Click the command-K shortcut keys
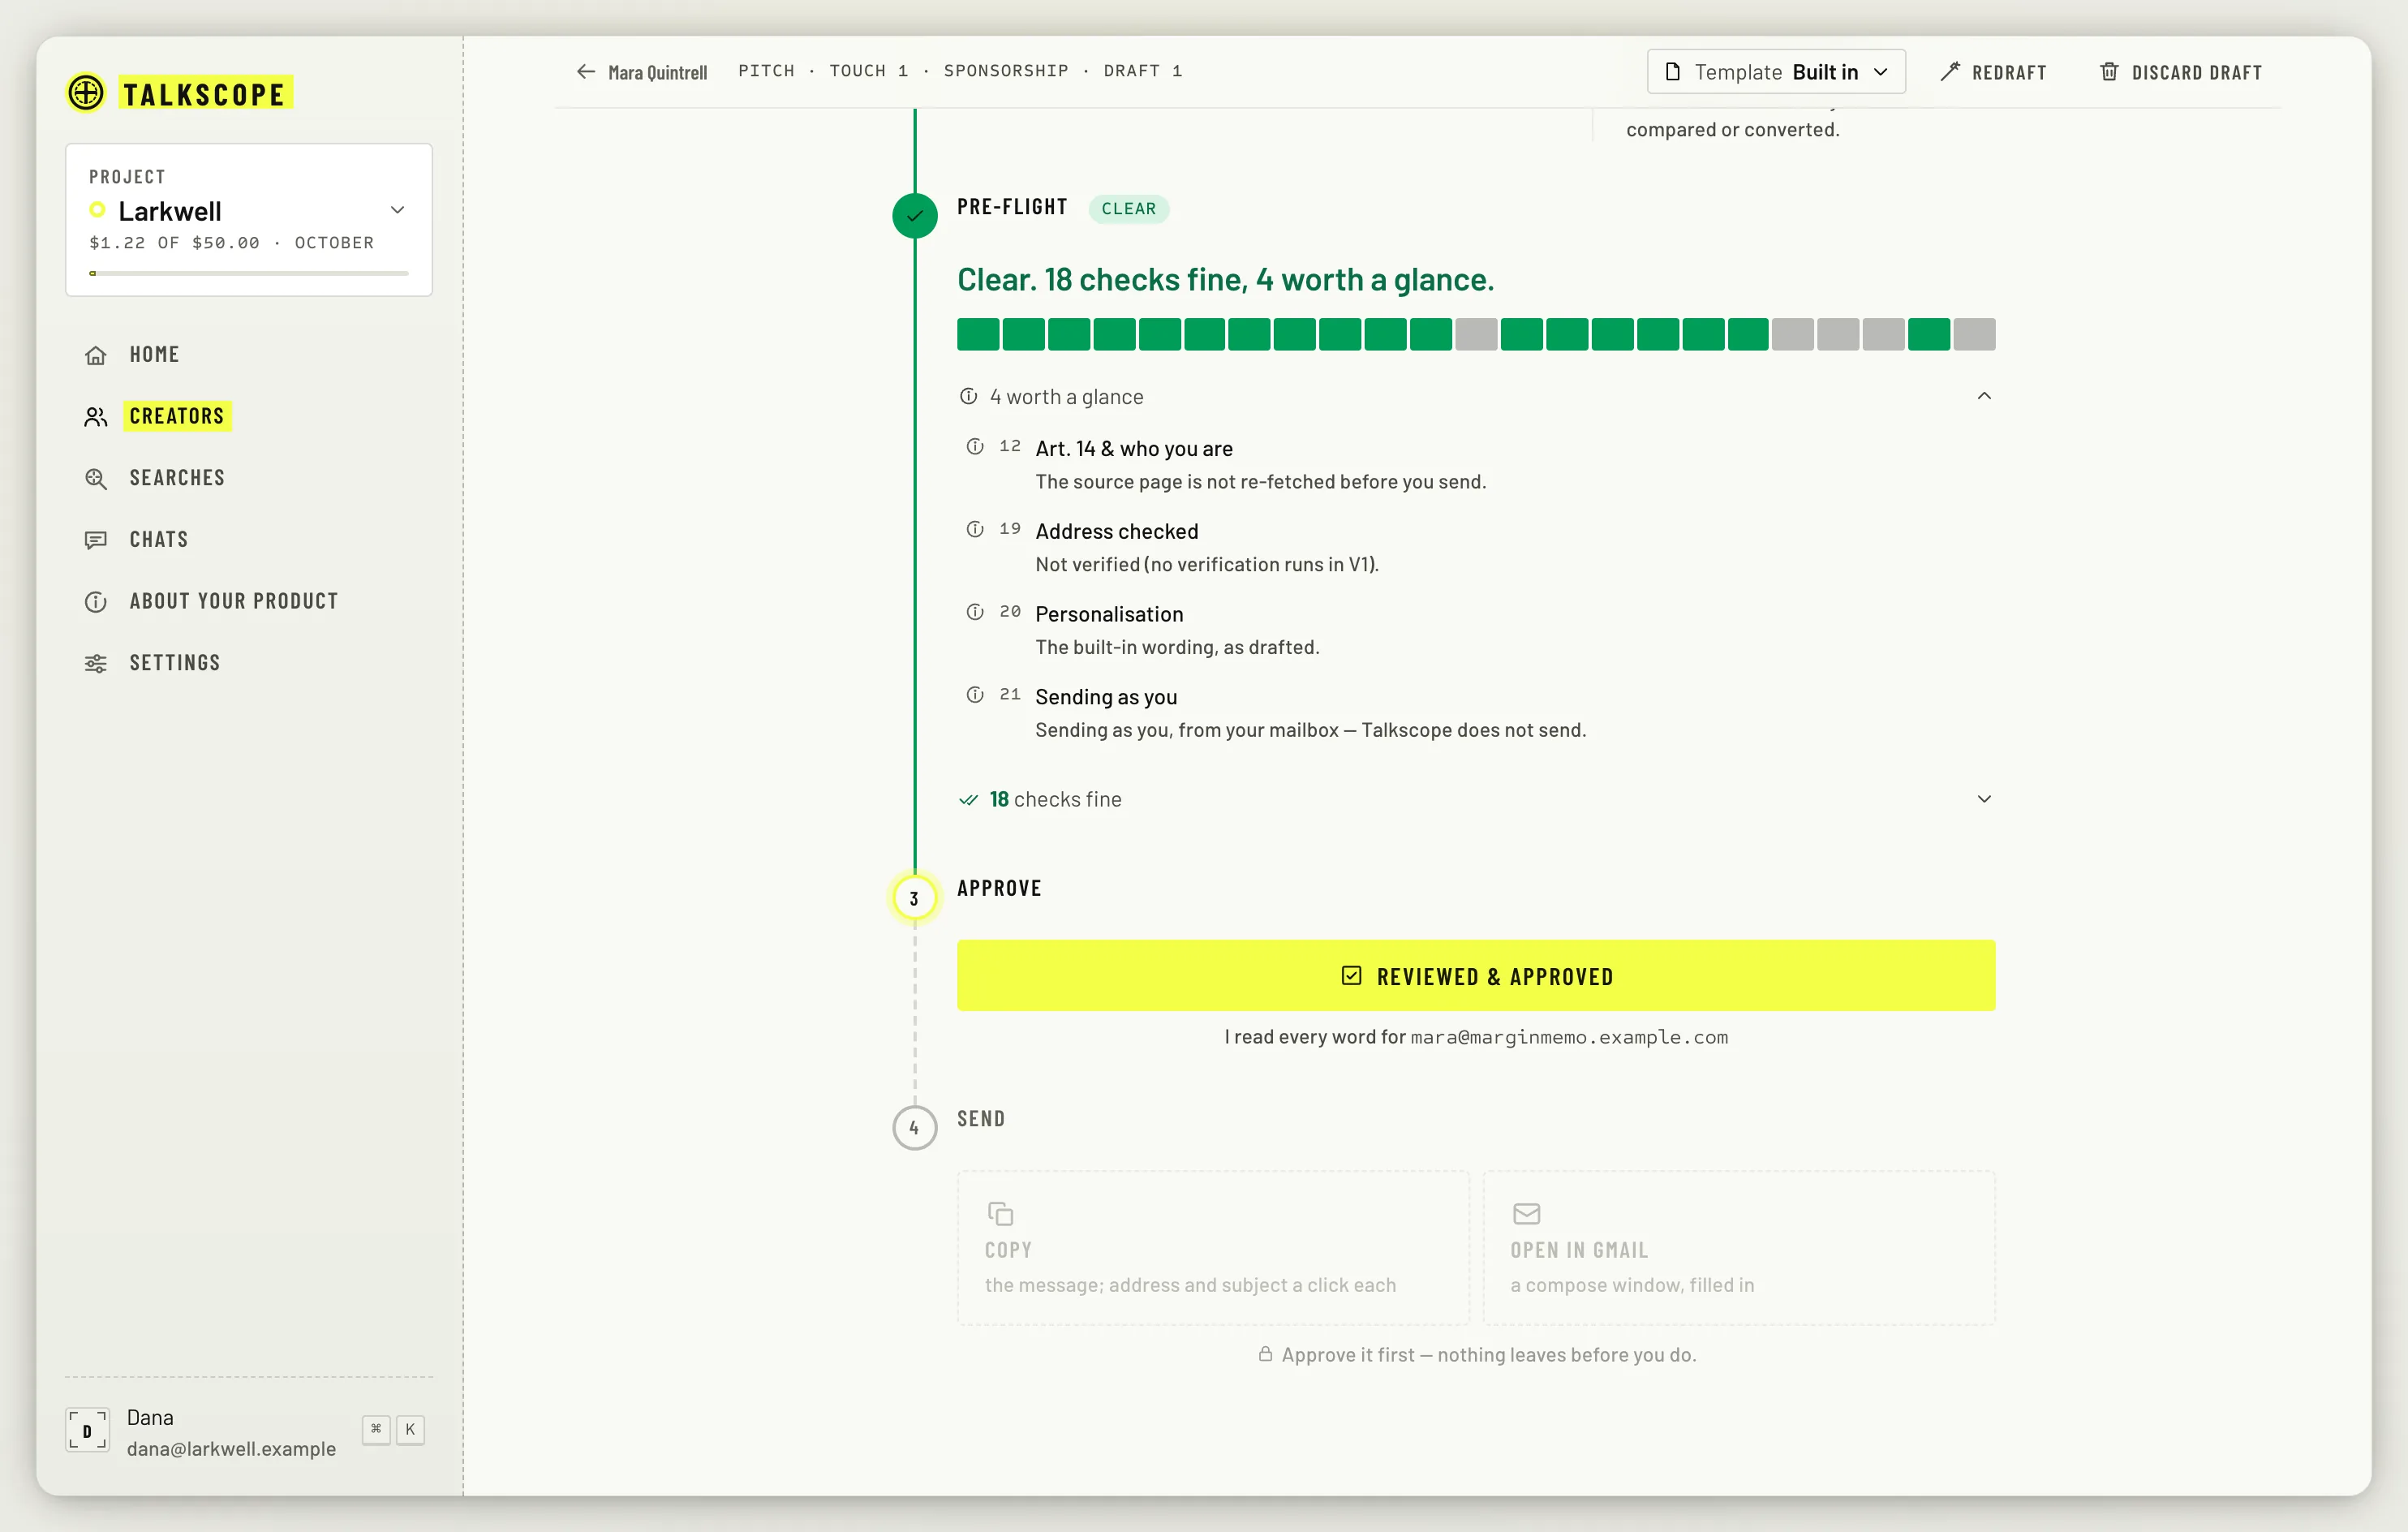 coord(394,1430)
